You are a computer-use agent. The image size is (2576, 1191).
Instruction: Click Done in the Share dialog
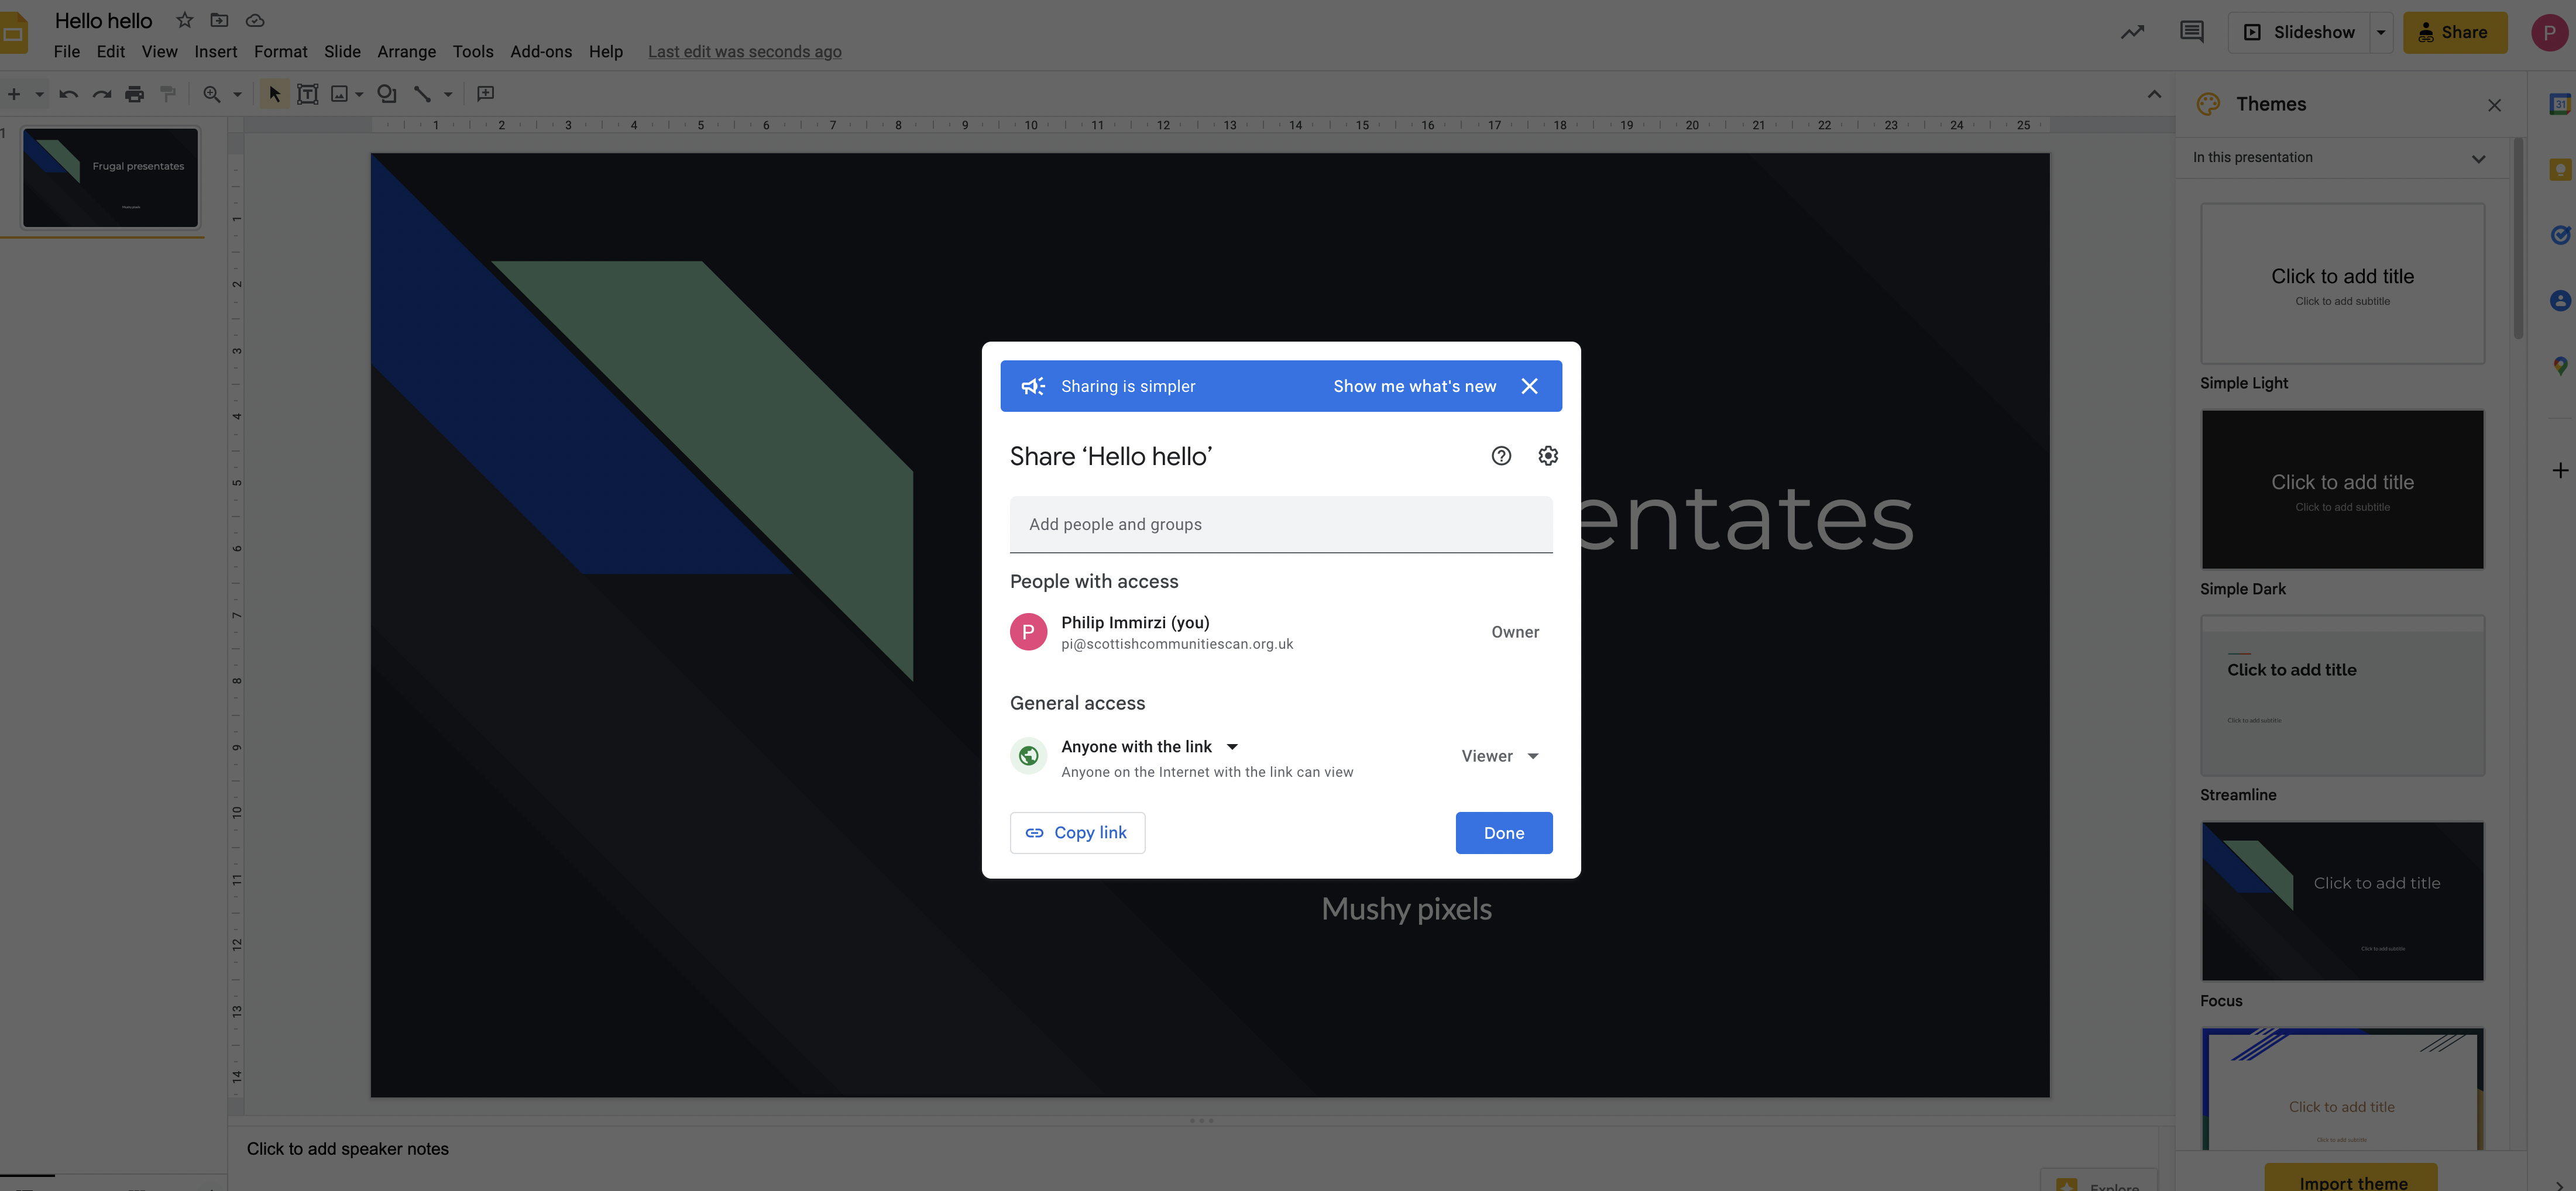(1503, 832)
